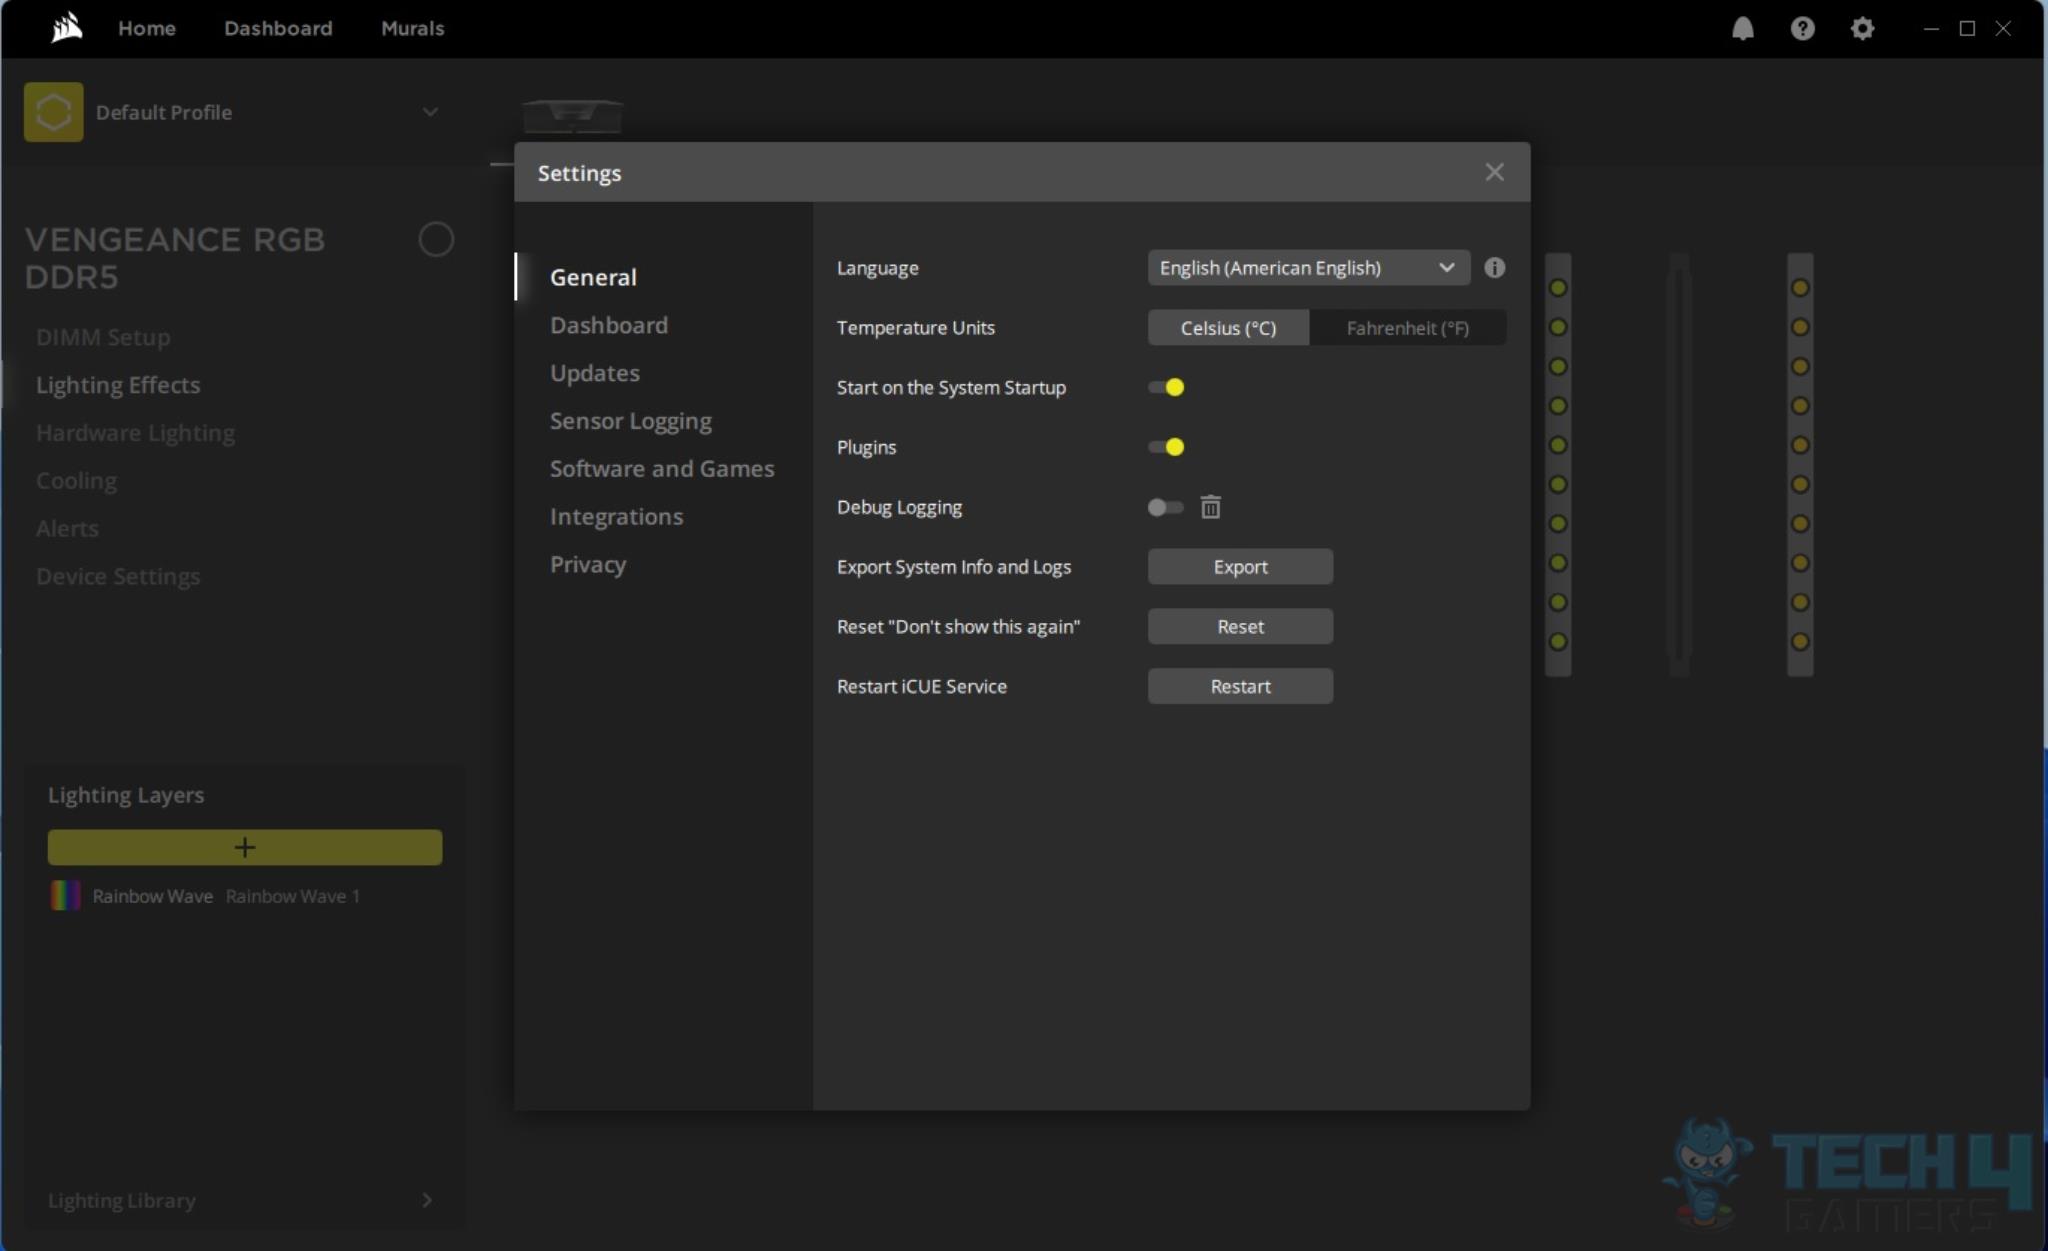Select the General settings category
This screenshot has height=1251, width=2048.
coord(593,277)
